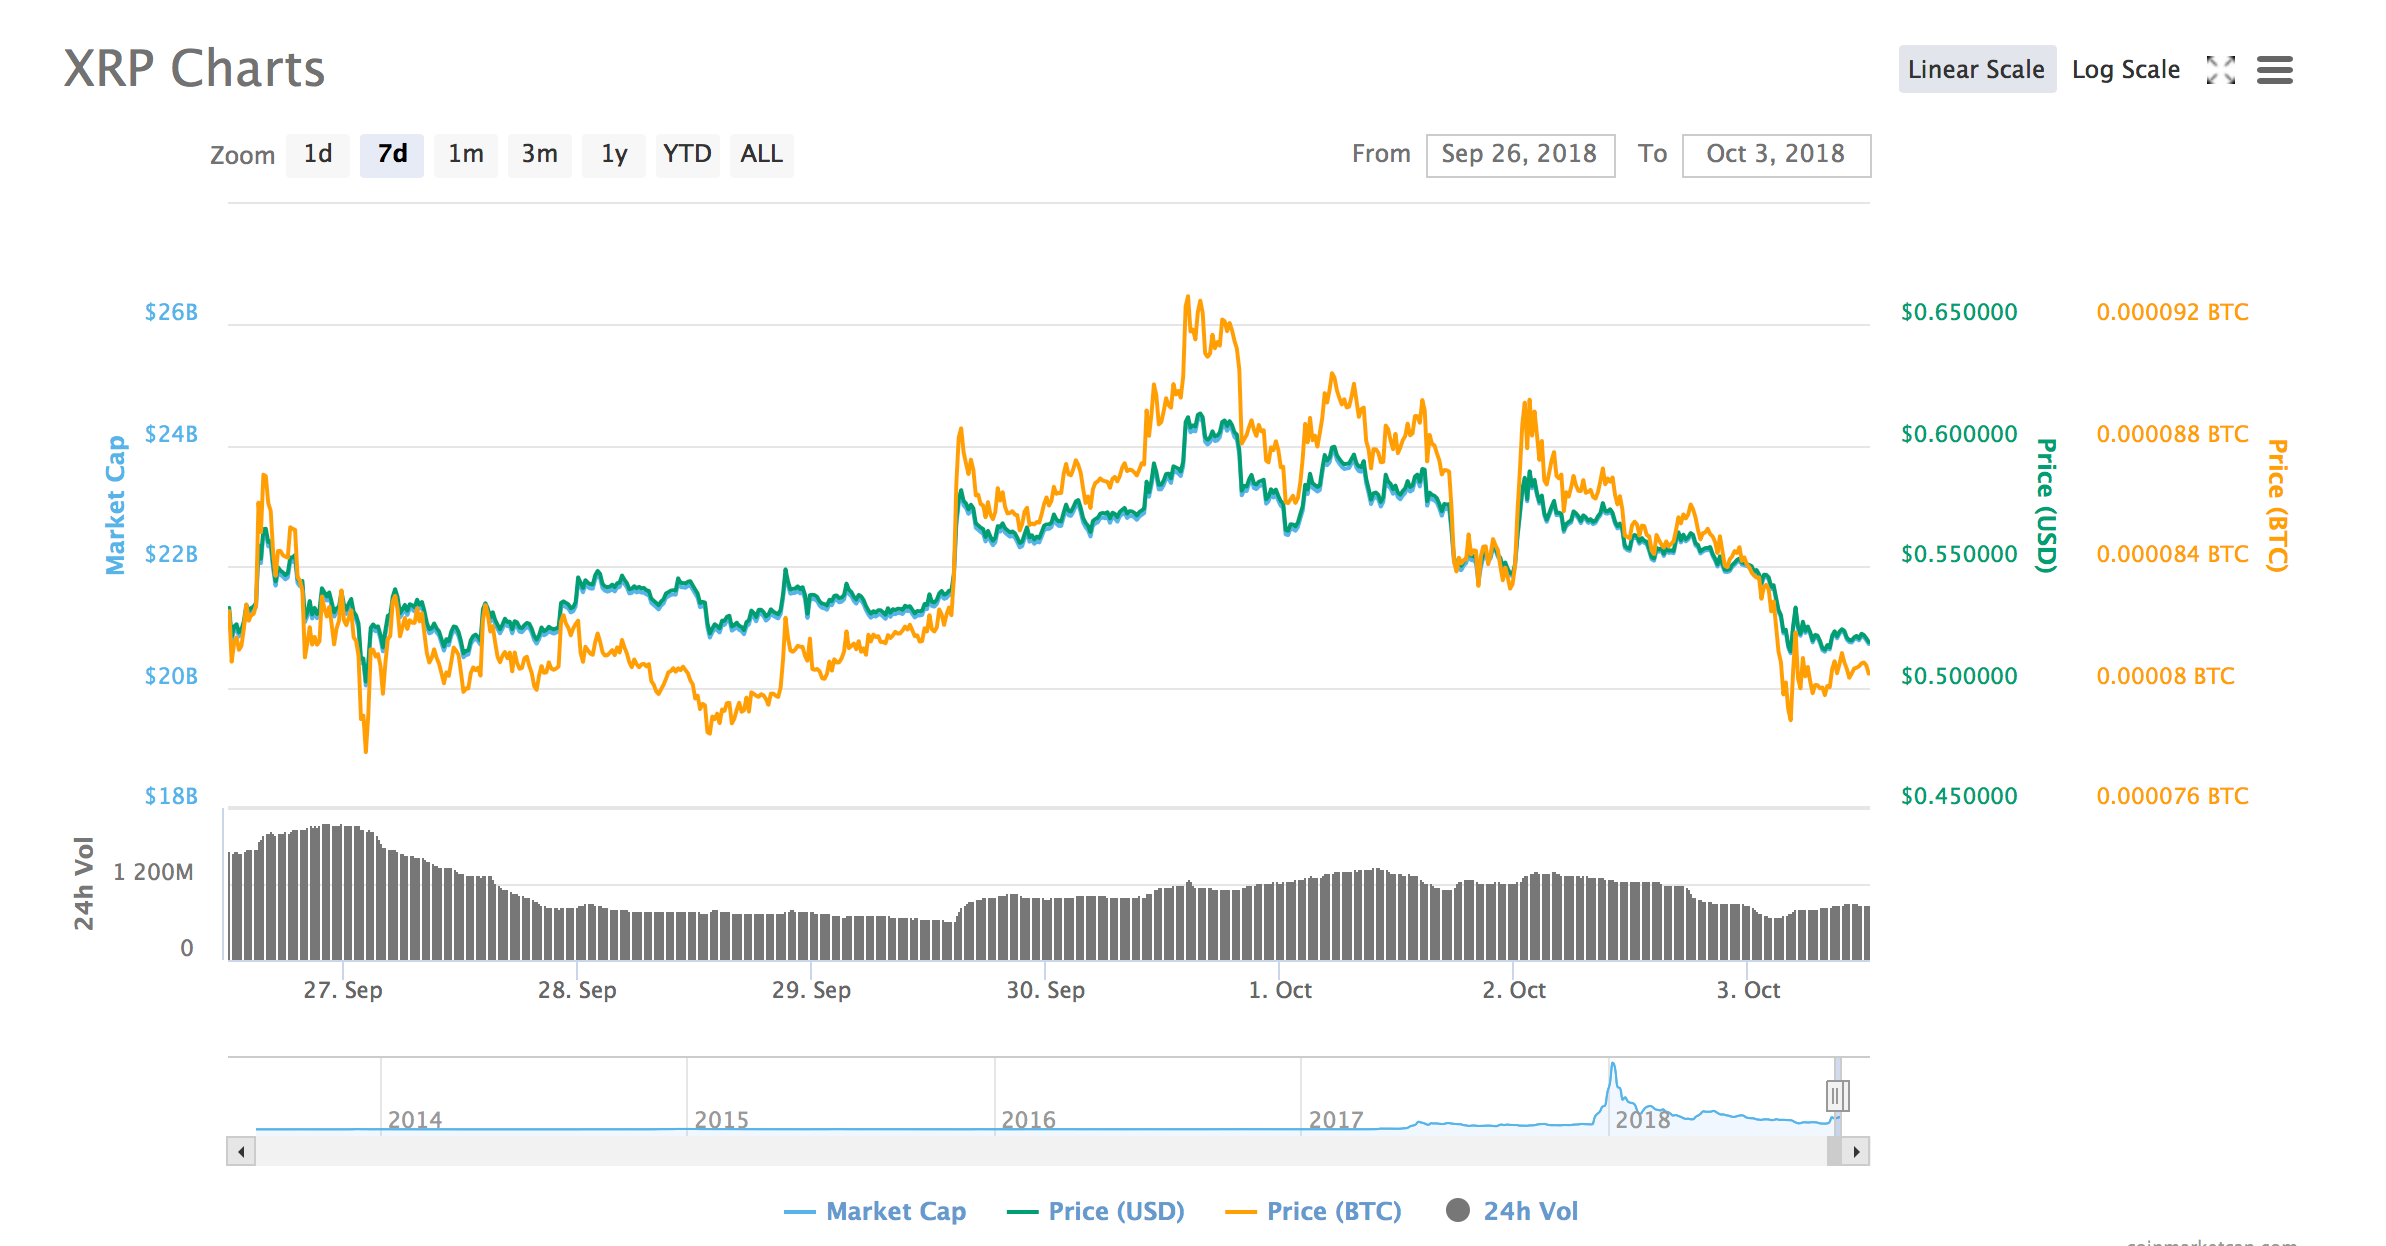The image size is (2386, 1246).
Task: Show ALL time range
Action: pyautogui.click(x=761, y=154)
